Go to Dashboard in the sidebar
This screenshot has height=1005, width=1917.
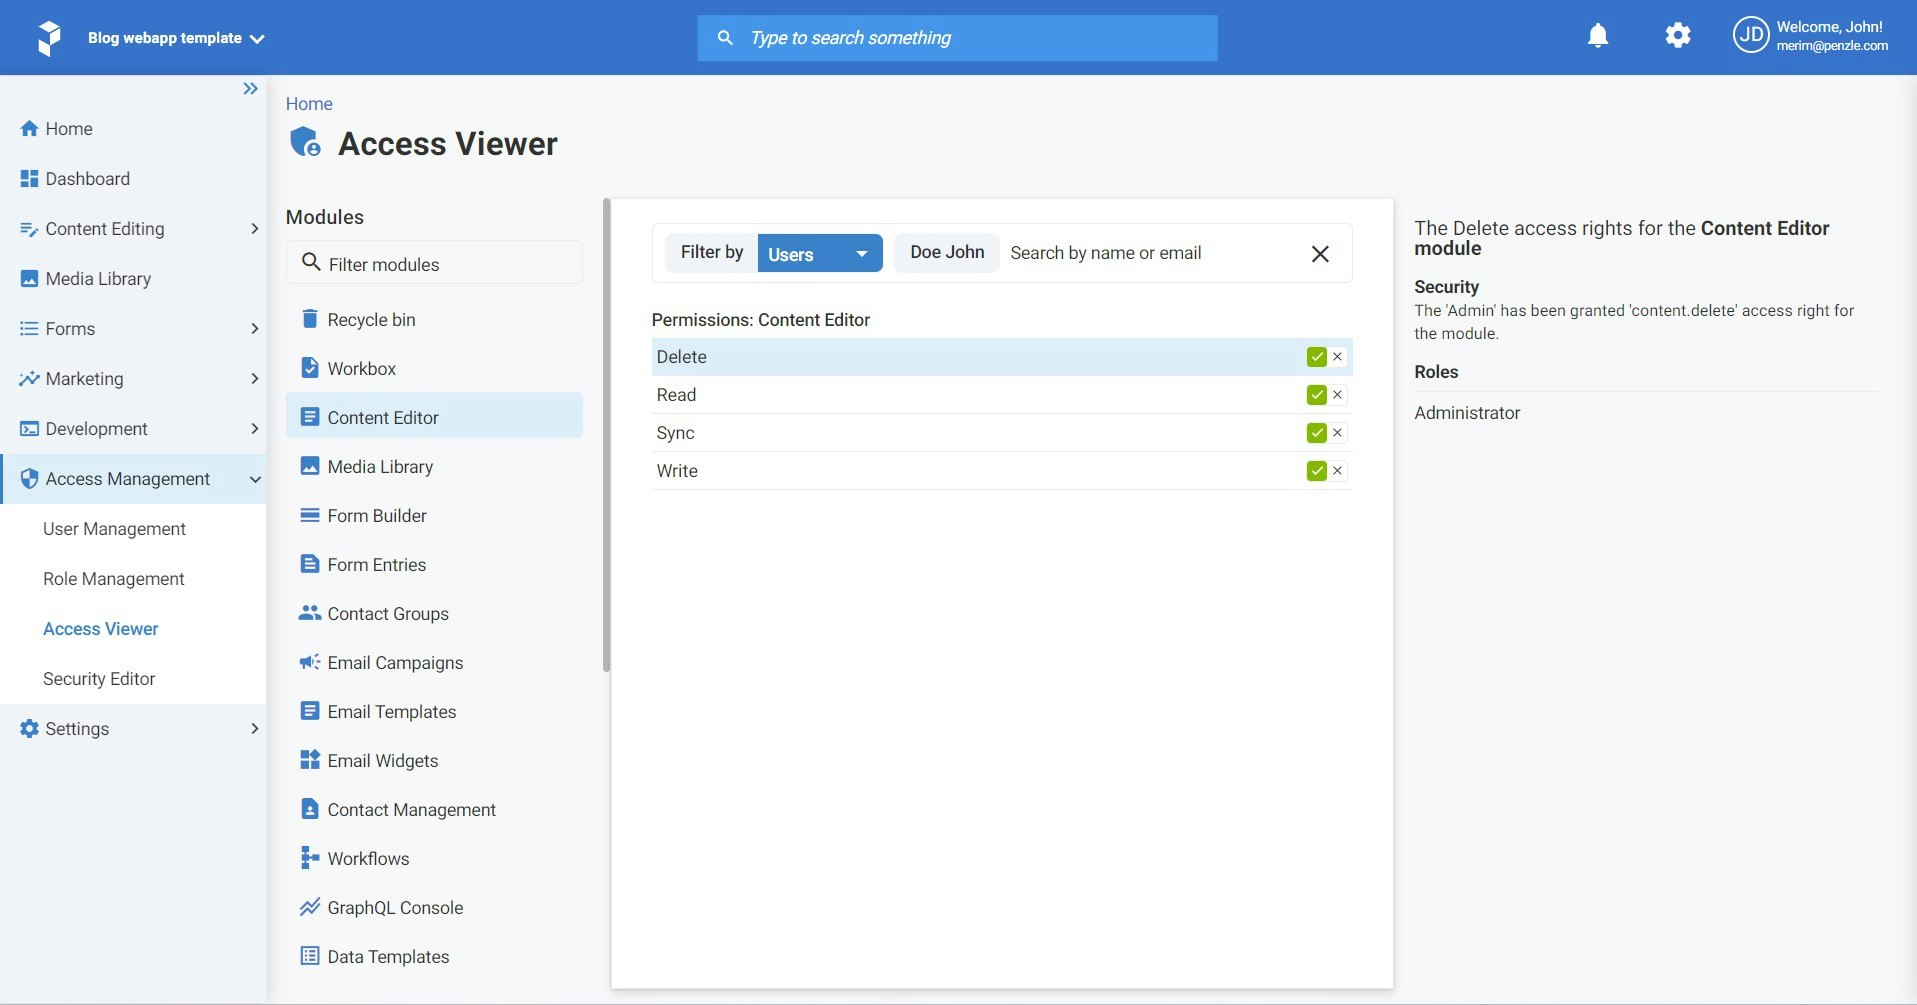pyautogui.click(x=87, y=179)
